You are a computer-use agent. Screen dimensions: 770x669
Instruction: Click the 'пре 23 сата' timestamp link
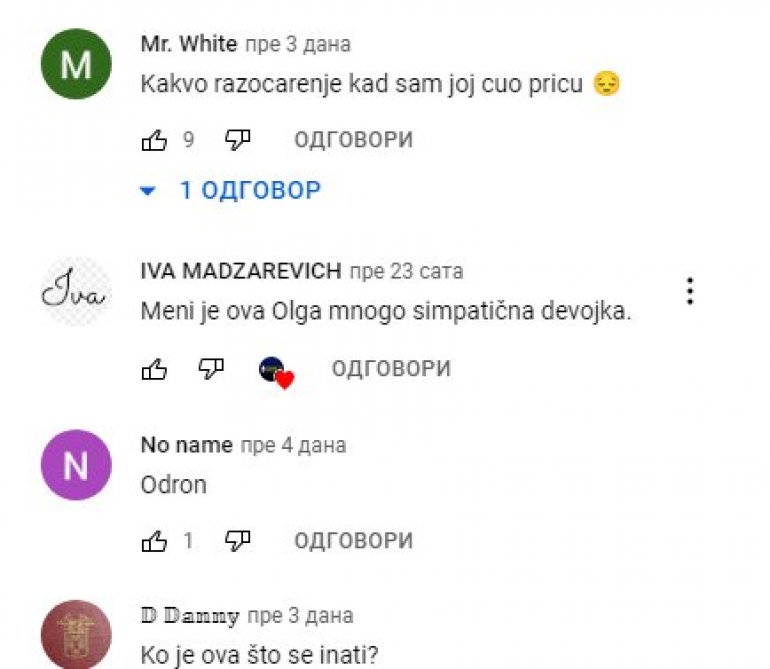[x=406, y=272]
